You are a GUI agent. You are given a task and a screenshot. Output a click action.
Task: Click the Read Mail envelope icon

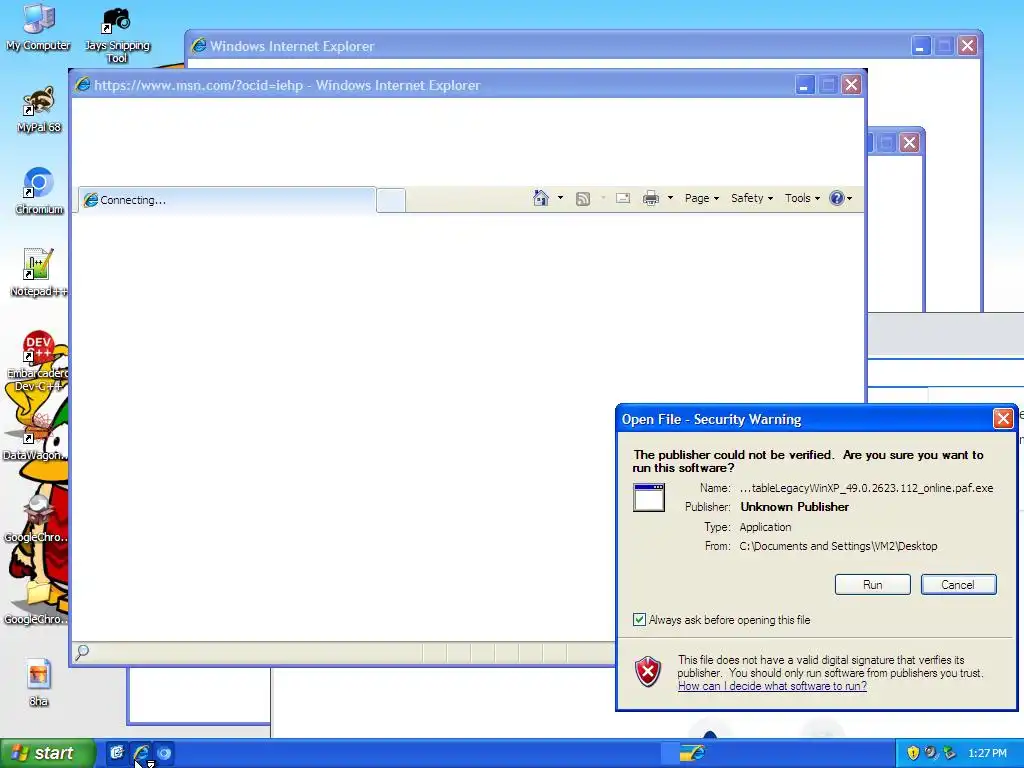tap(623, 198)
